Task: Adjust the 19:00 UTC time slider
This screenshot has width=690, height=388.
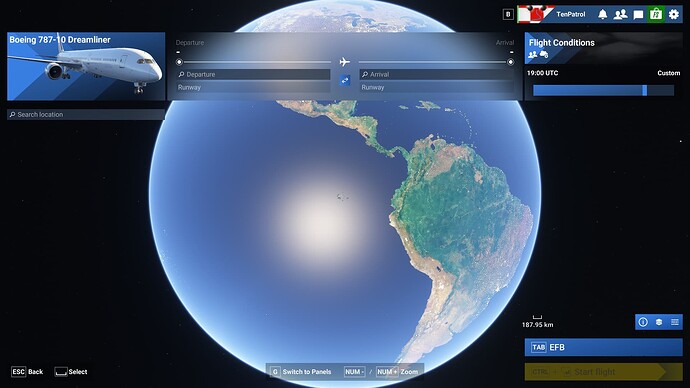Action: coord(603,90)
